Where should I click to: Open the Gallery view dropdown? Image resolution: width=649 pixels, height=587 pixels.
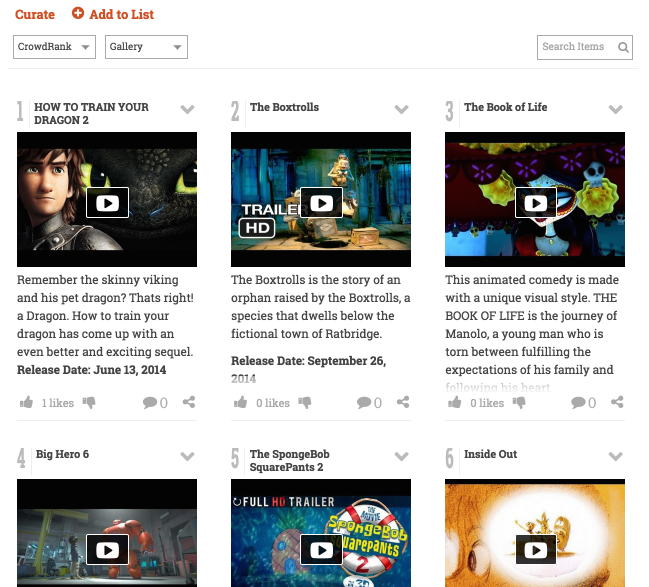(x=146, y=47)
